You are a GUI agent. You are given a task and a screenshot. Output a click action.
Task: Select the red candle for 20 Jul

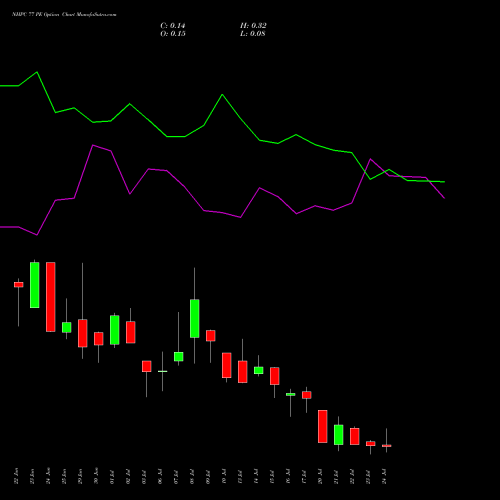323,426
